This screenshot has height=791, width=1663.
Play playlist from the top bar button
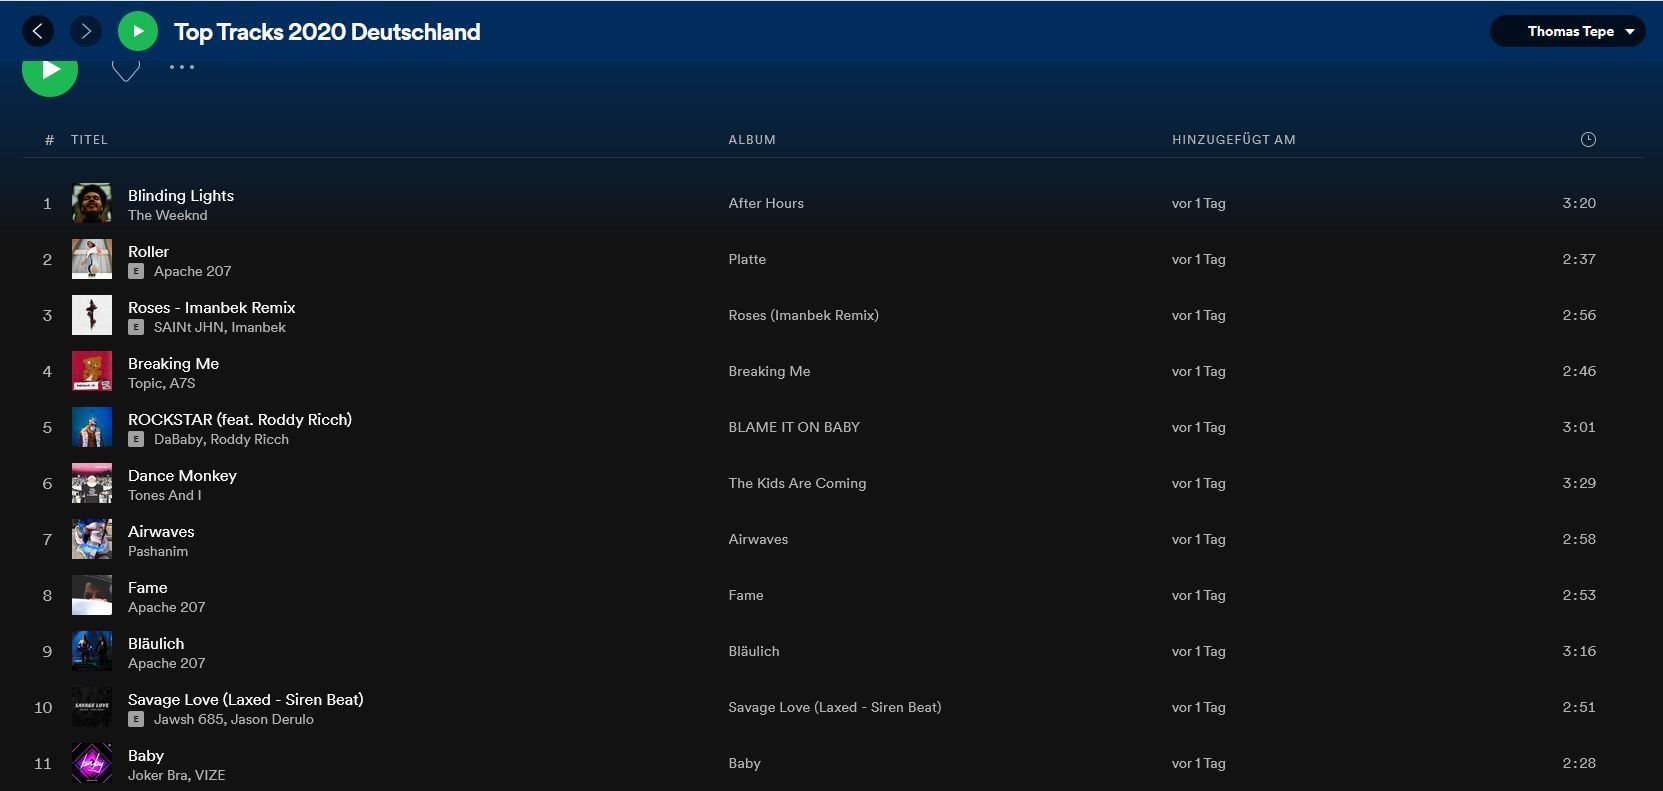tap(138, 32)
